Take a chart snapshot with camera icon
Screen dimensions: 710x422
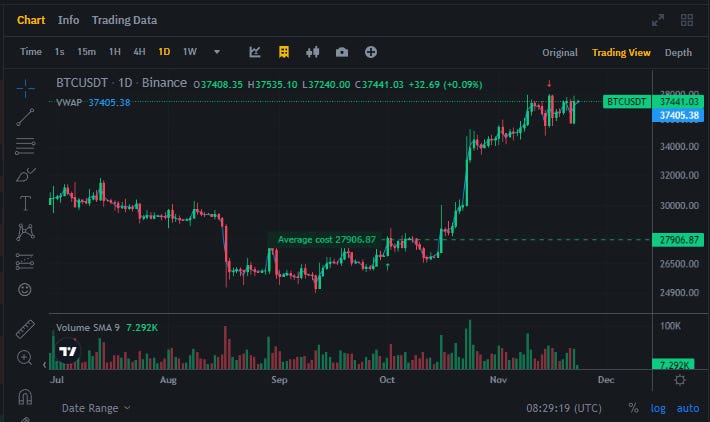[x=342, y=52]
